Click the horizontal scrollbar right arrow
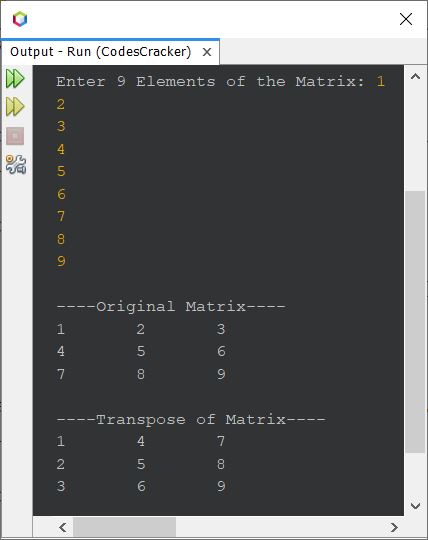 point(394,527)
